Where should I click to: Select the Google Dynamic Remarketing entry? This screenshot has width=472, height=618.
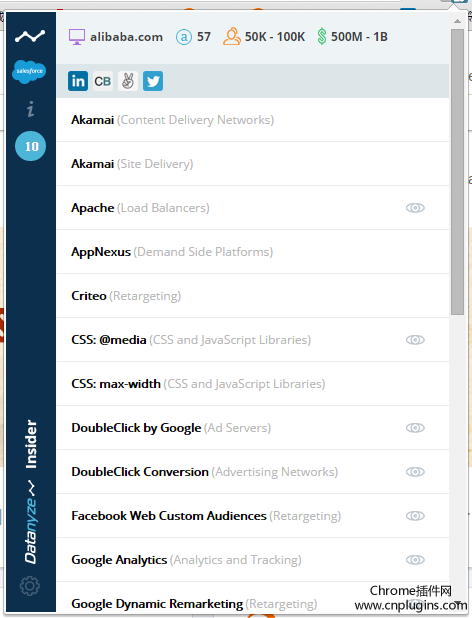253,597
